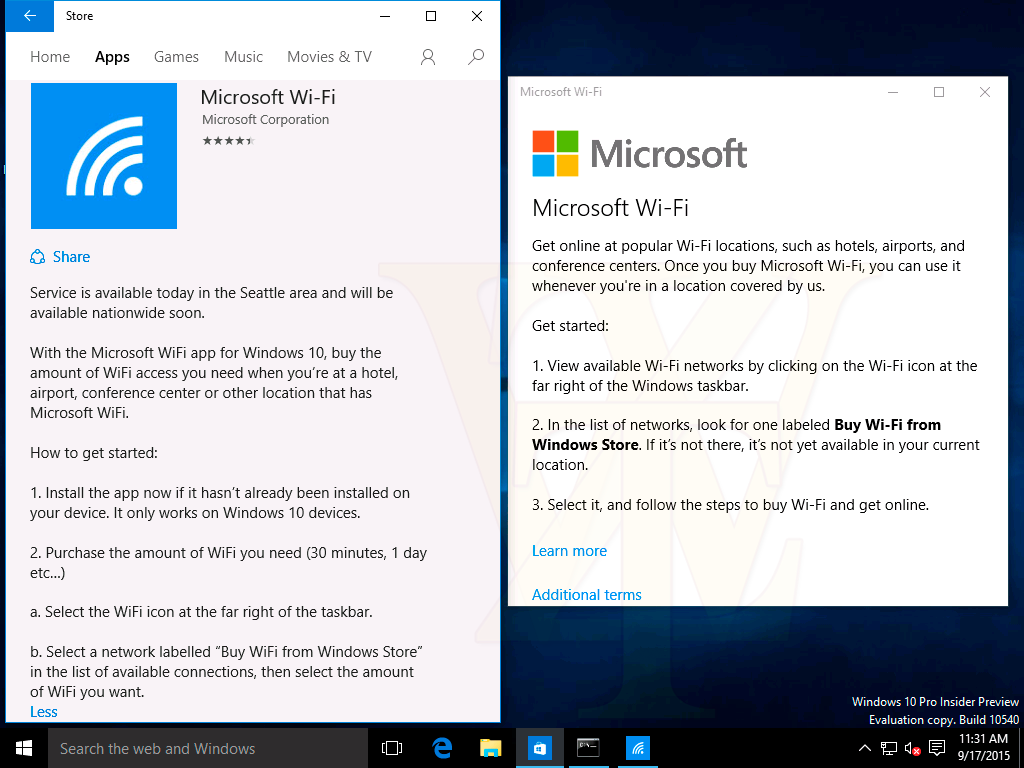The image size is (1024, 768).
Task: Open the Store account profile icon
Action: pos(428,57)
